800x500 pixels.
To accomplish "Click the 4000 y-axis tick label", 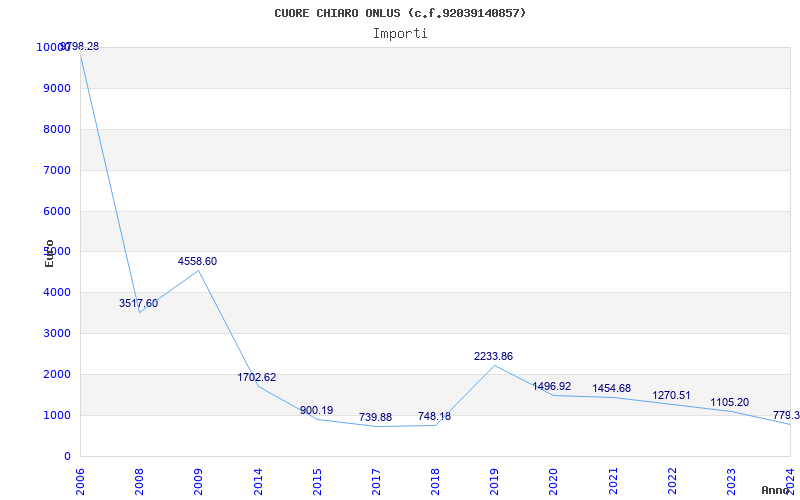I will pyautogui.click(x=57, y=292).
